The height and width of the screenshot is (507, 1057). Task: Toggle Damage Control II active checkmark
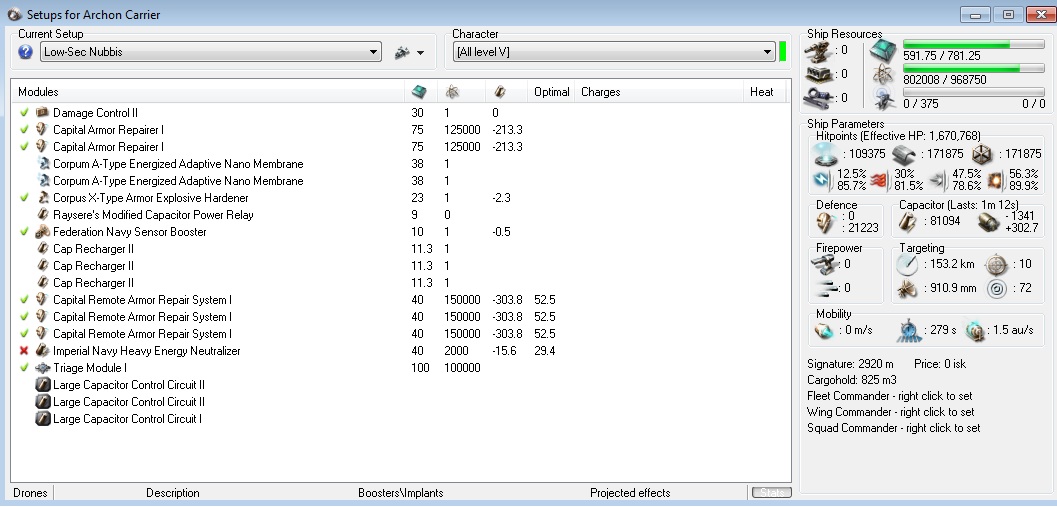click(24, 113)
